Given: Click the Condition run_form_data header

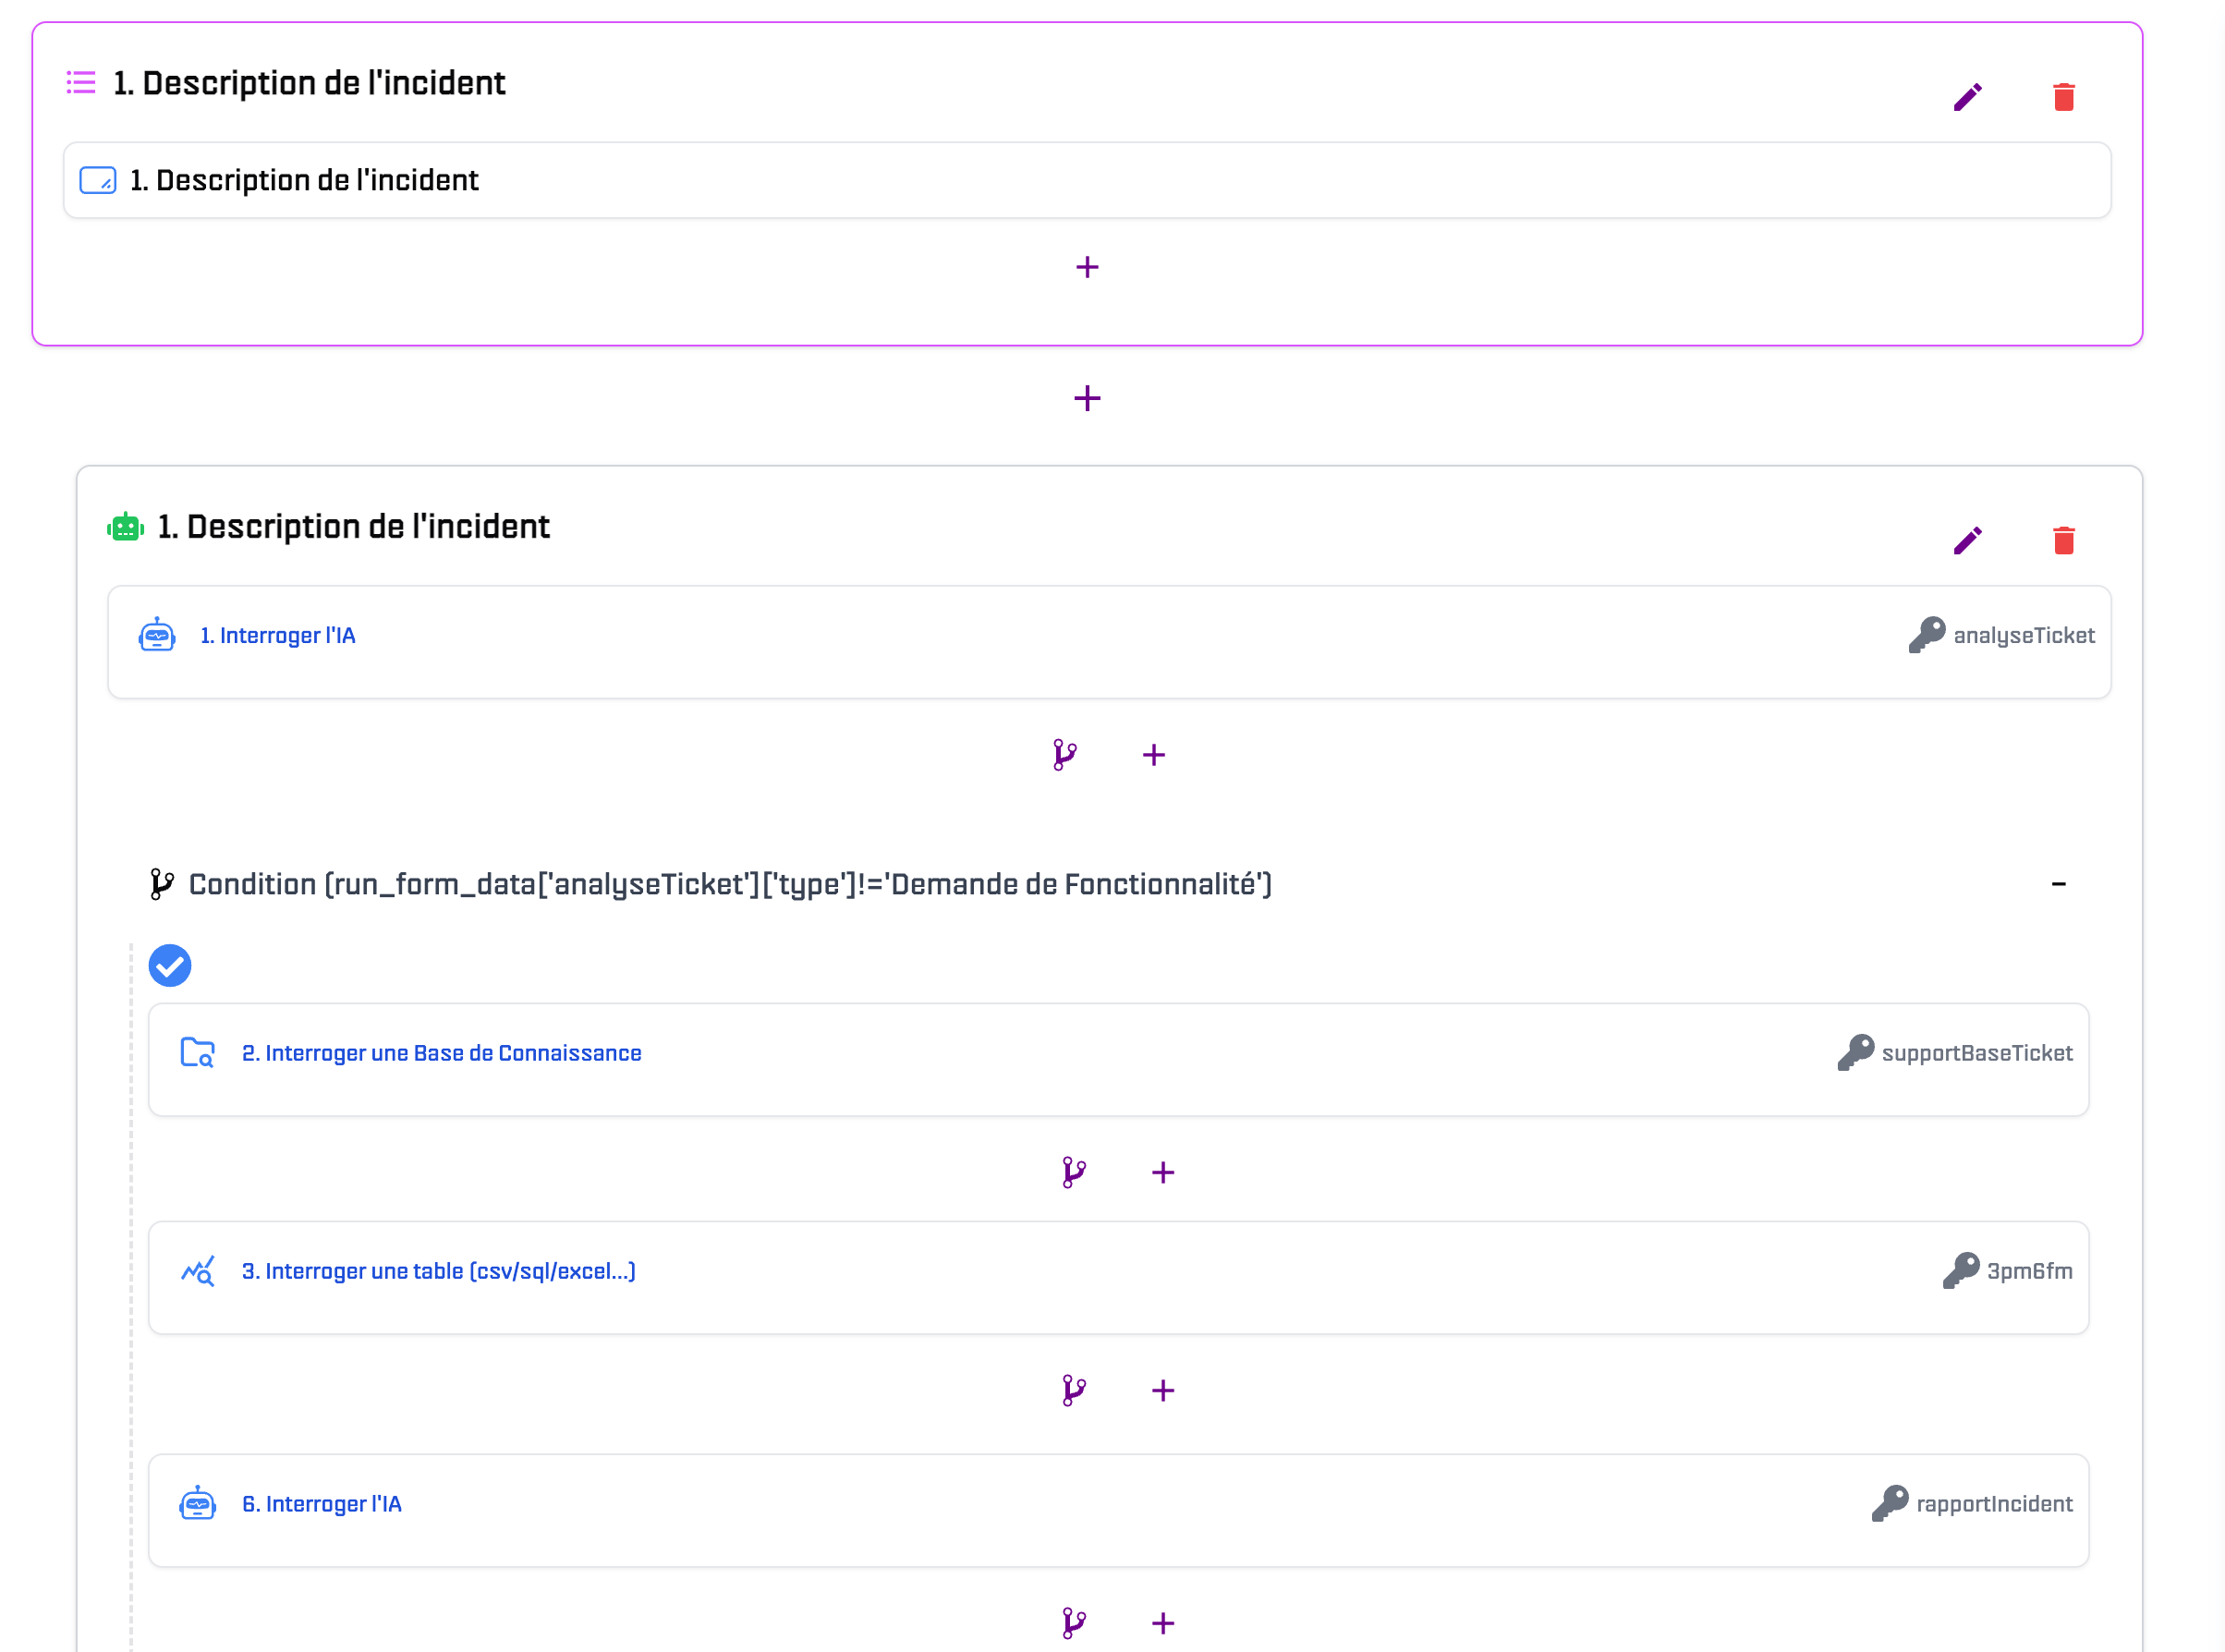Looking at the screenshot, I should pyautogui.click(x=729, y=884).
